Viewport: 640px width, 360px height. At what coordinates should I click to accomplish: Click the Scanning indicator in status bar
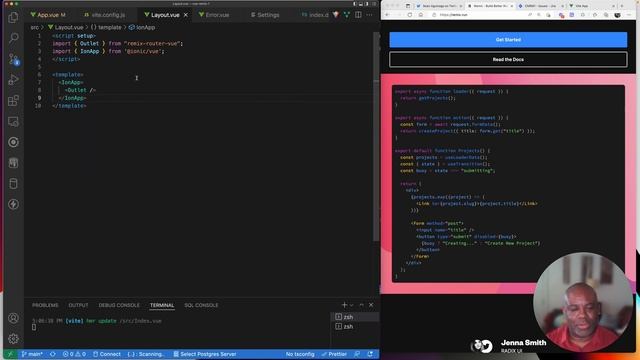(x=146, y=354)
